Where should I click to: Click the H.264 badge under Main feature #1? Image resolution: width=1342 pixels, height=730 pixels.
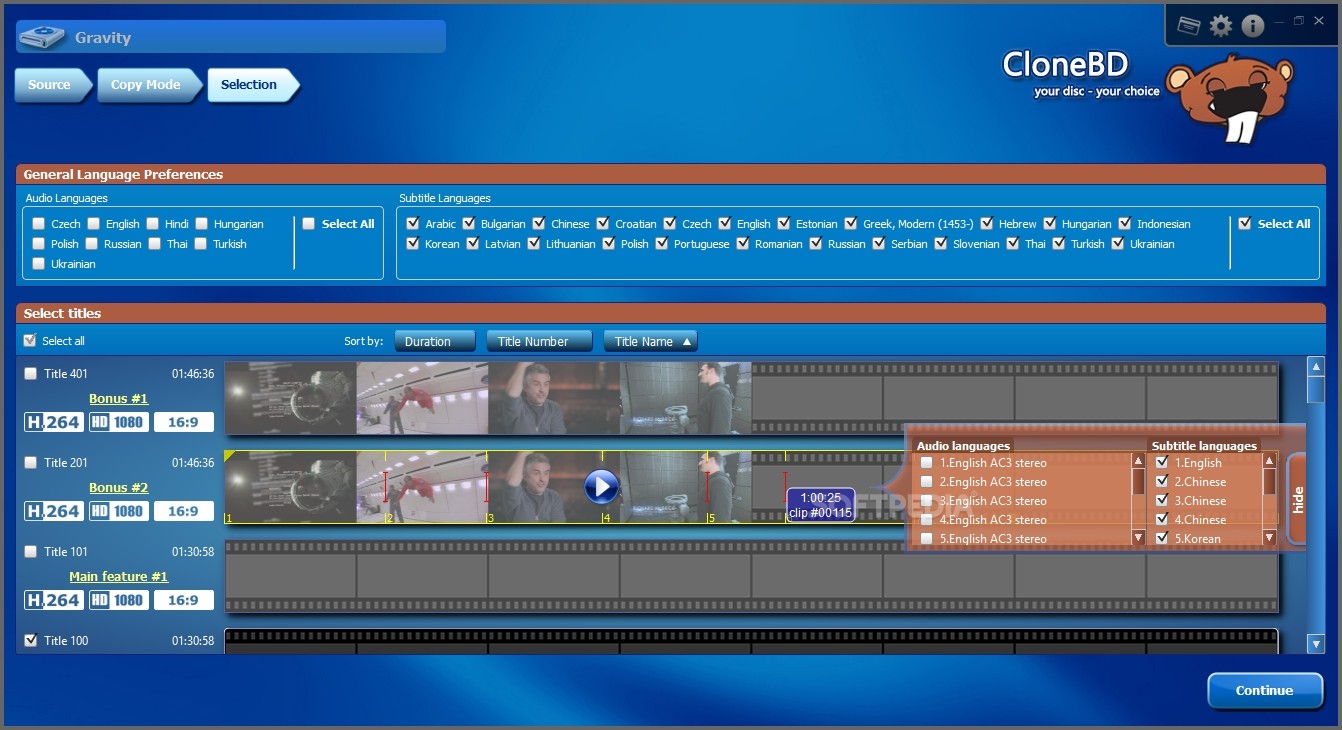[54, 600]
